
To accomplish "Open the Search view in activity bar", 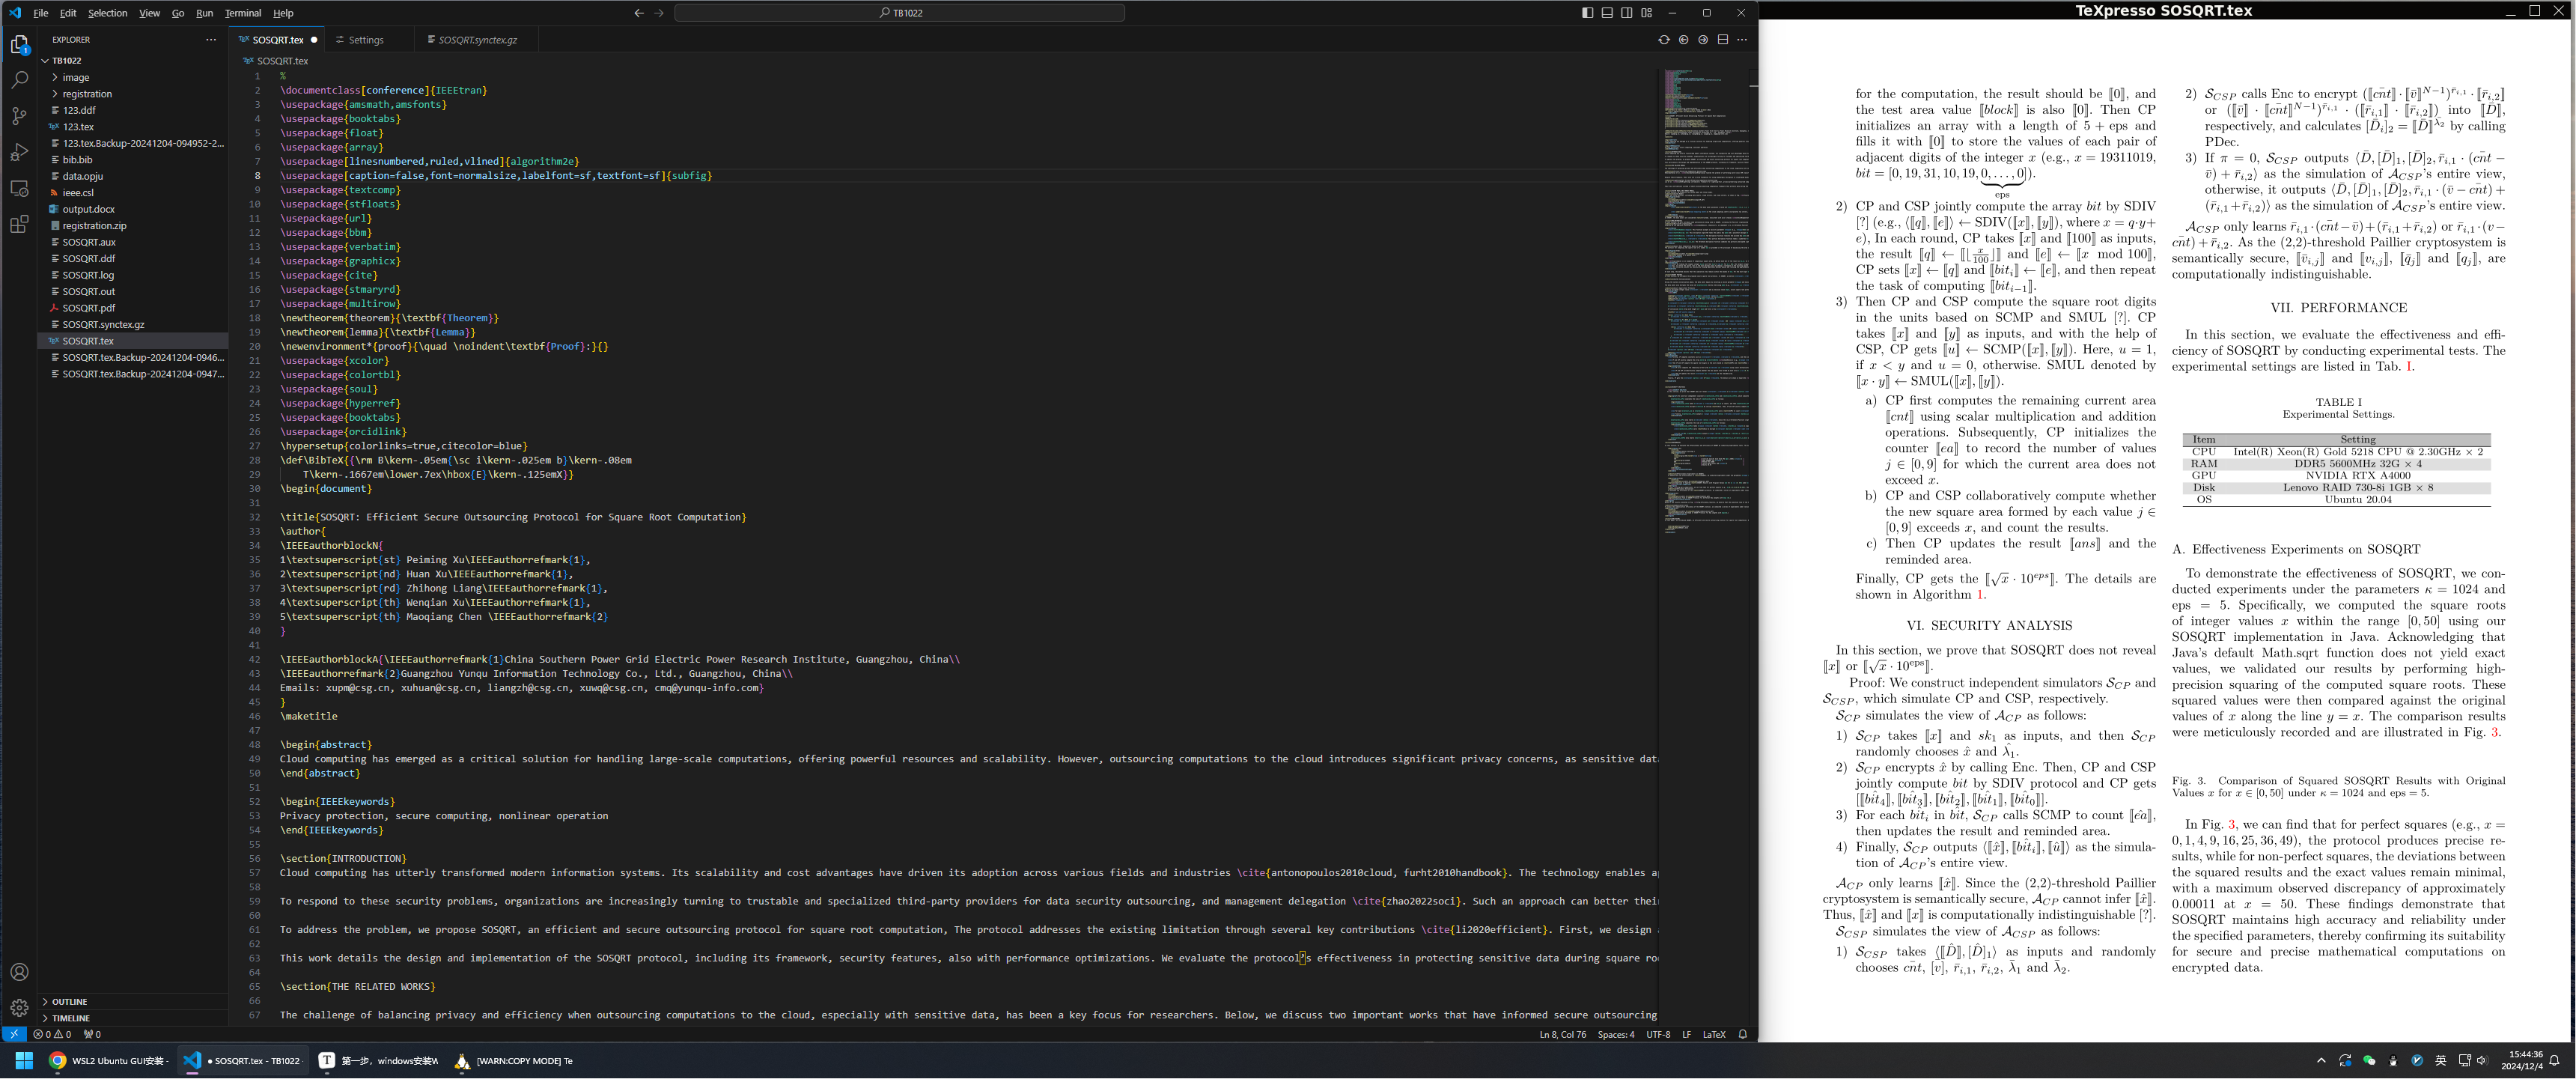I will [19, 80].
